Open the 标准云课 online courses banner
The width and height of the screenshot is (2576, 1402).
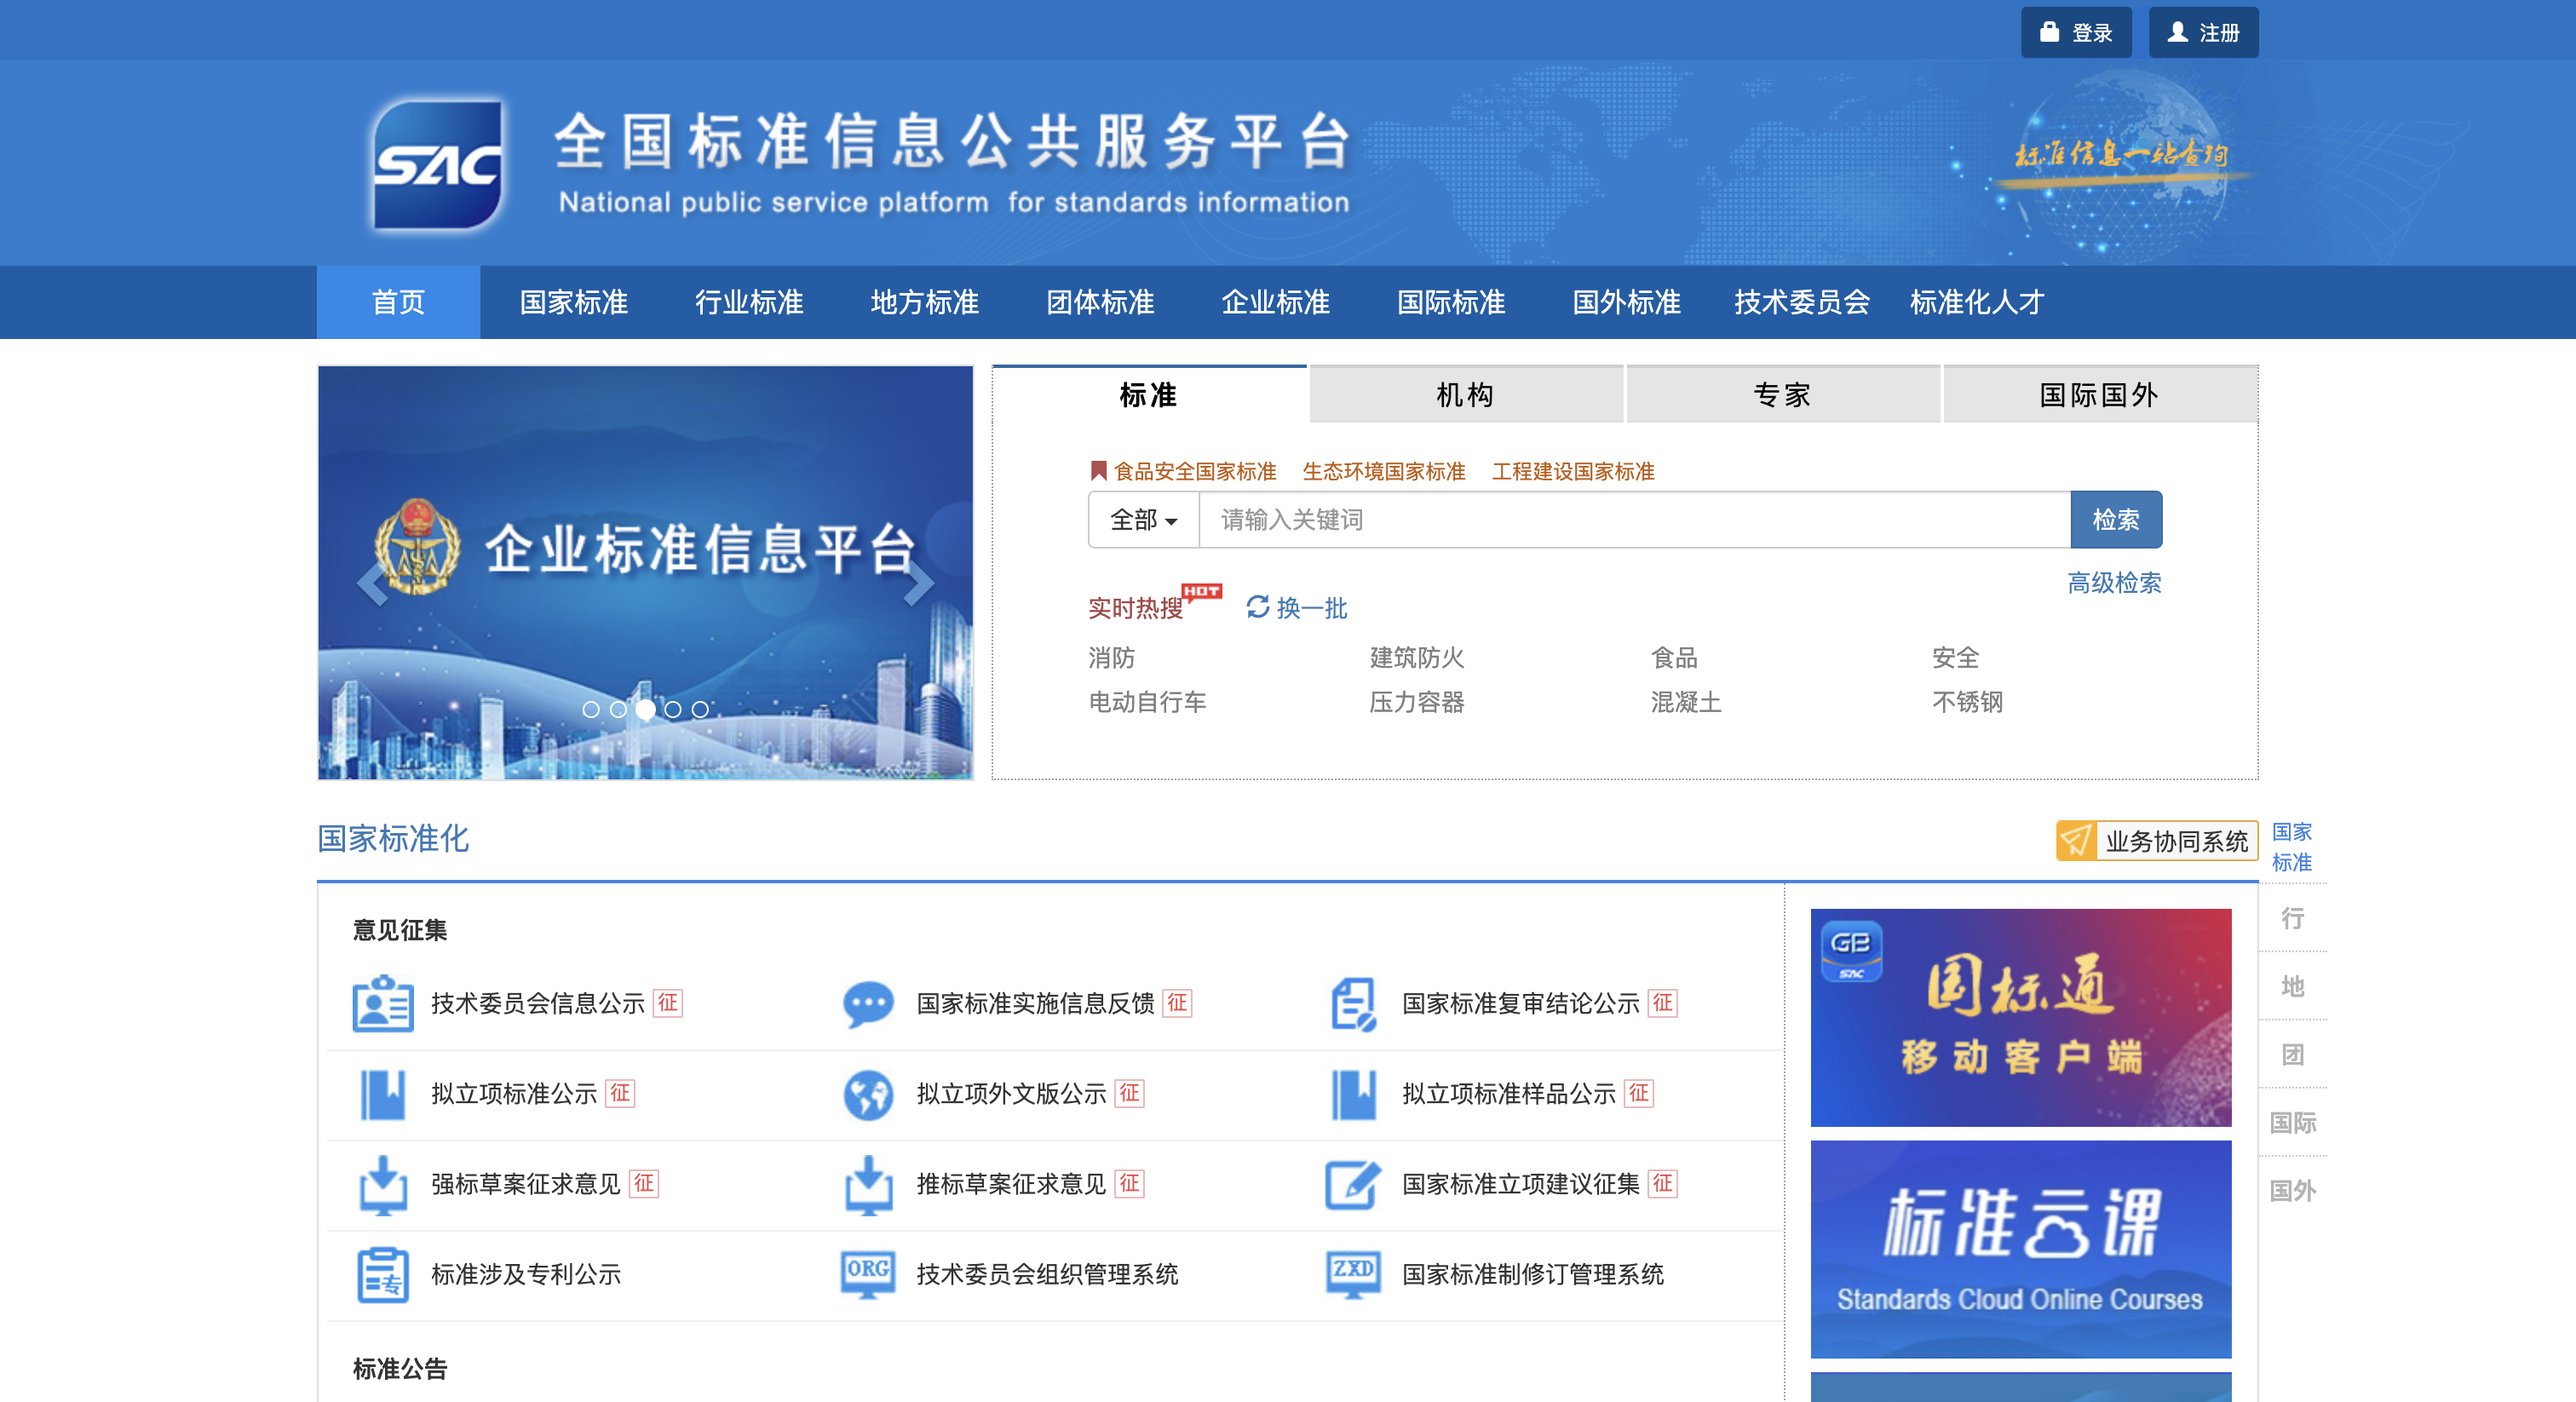[x=2020, y=1248]
